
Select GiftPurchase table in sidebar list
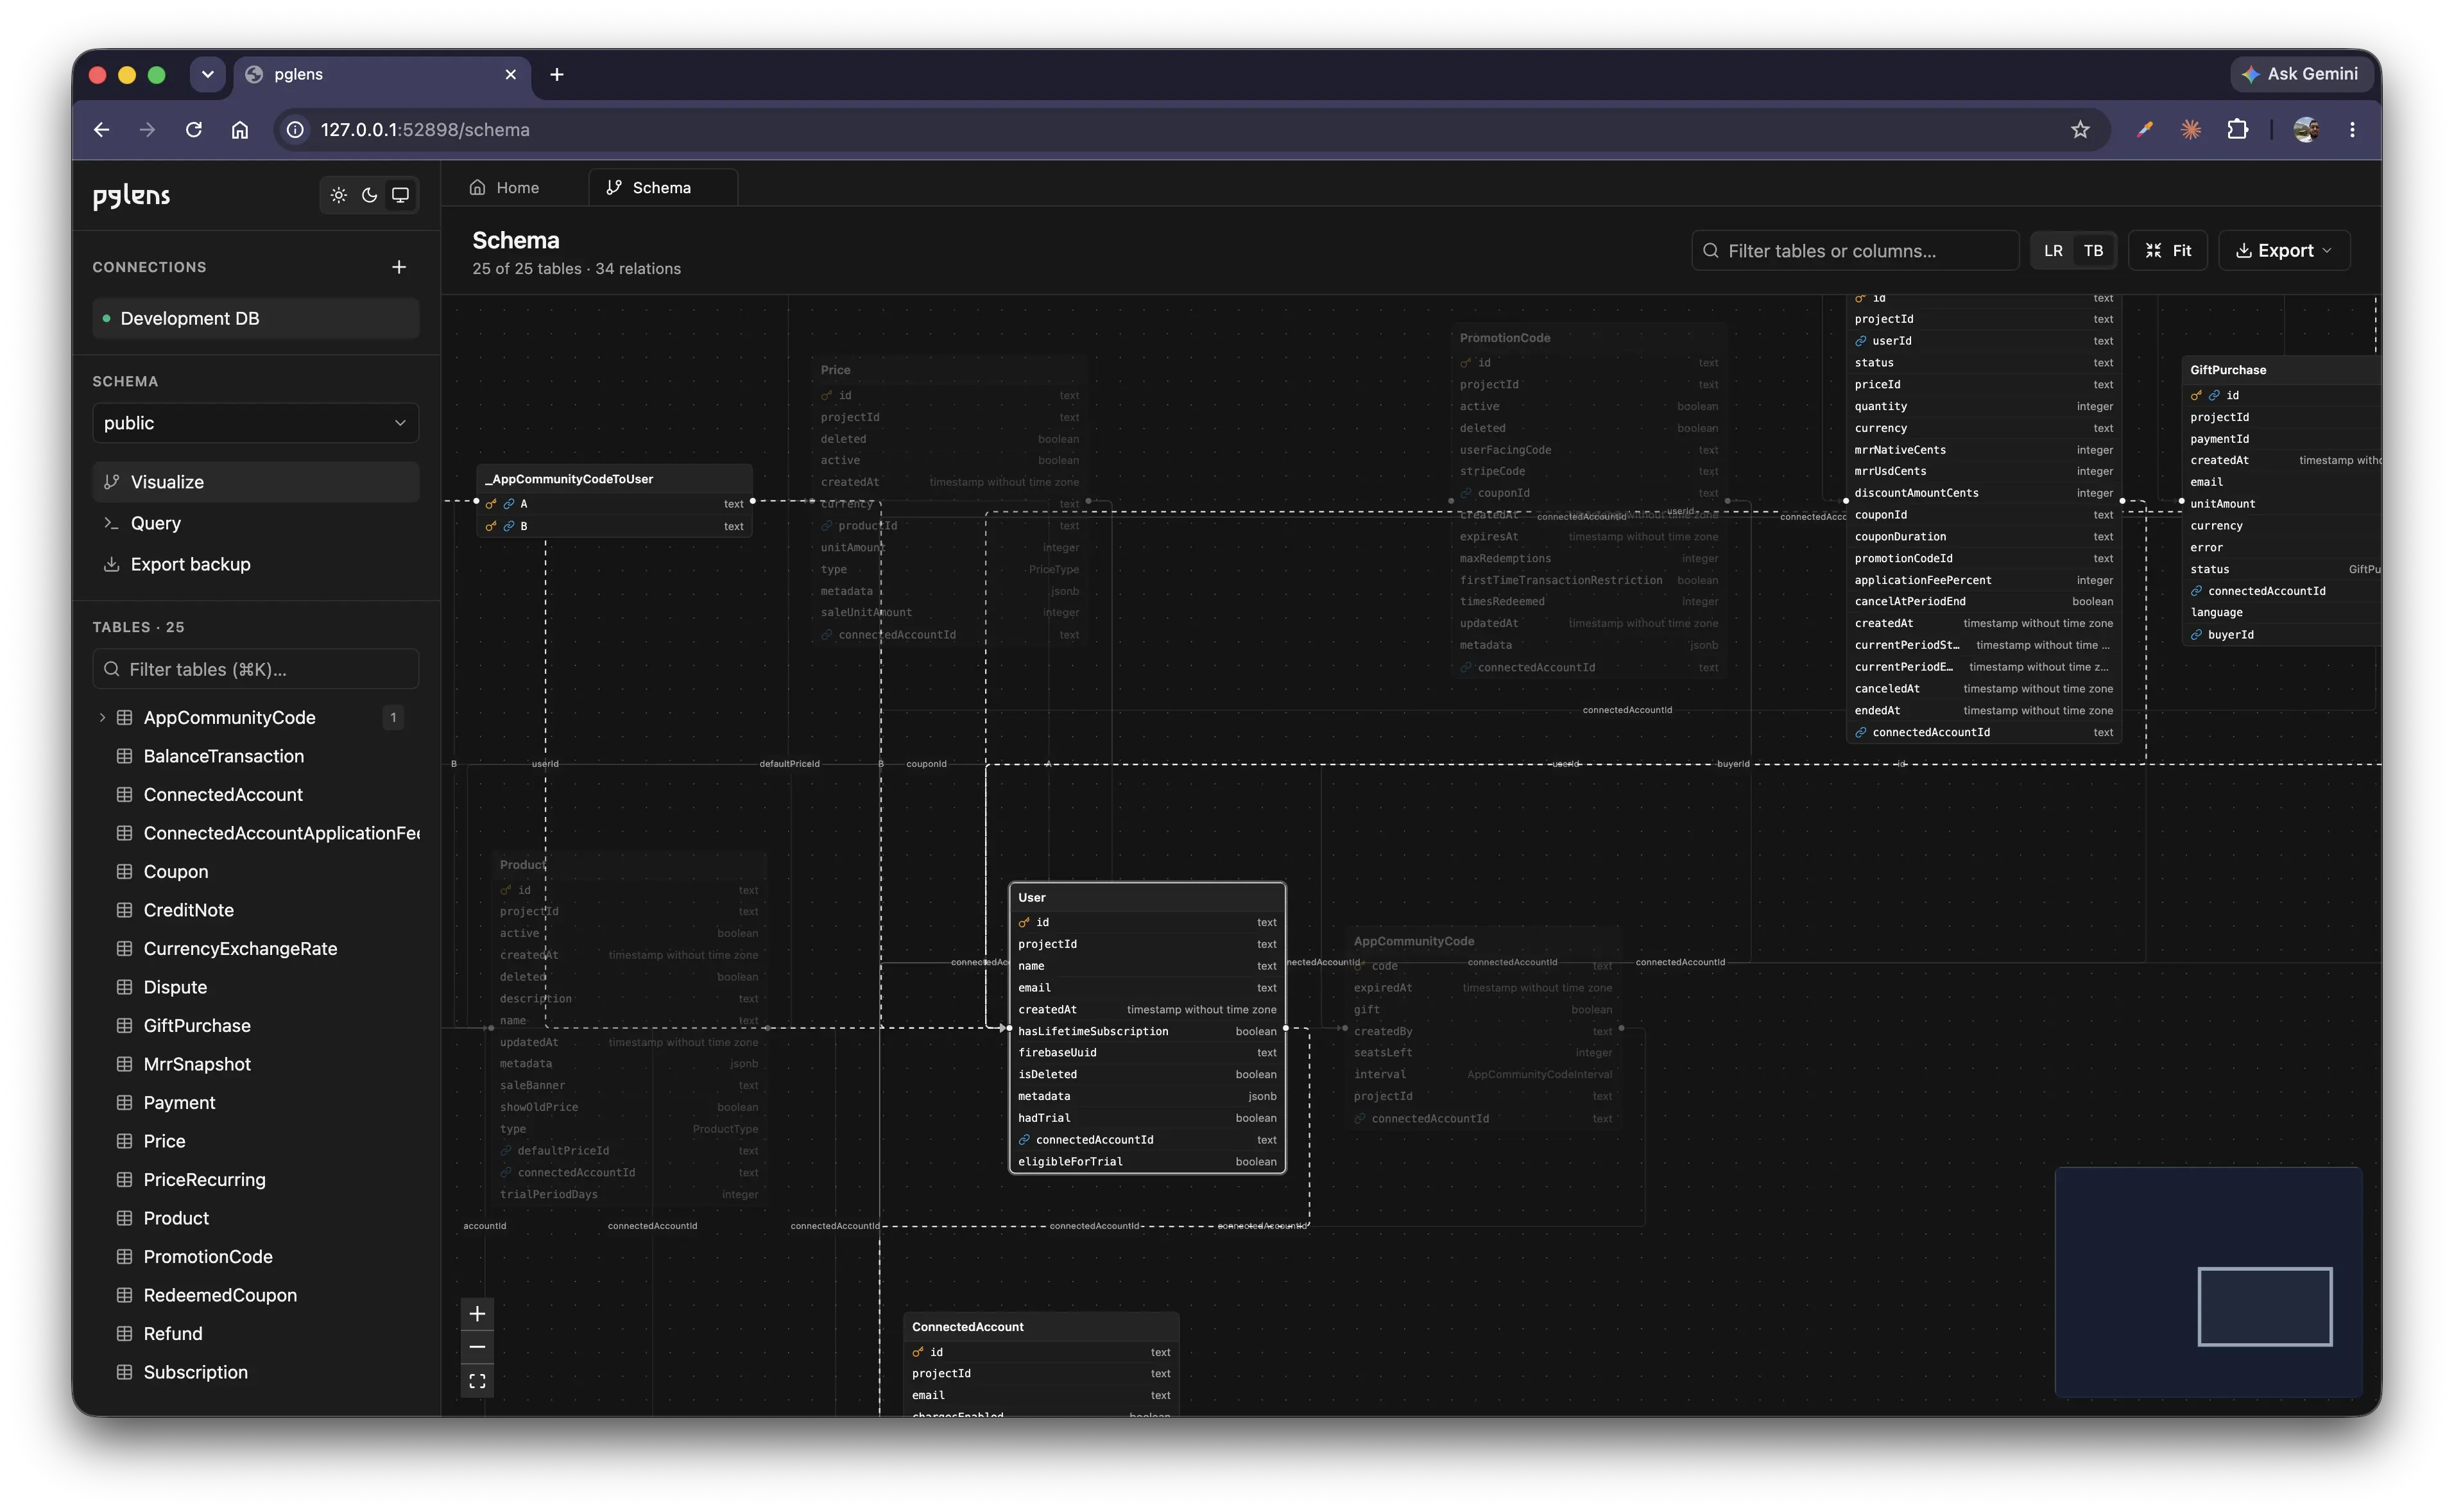click(197, 1026)
